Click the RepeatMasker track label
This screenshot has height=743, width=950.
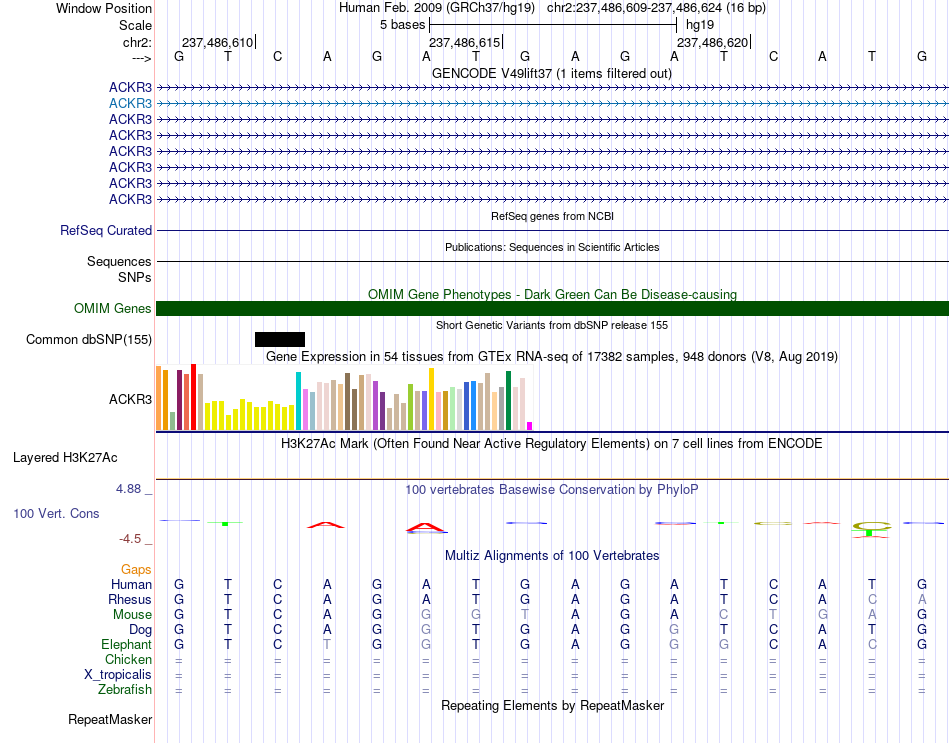110,719
